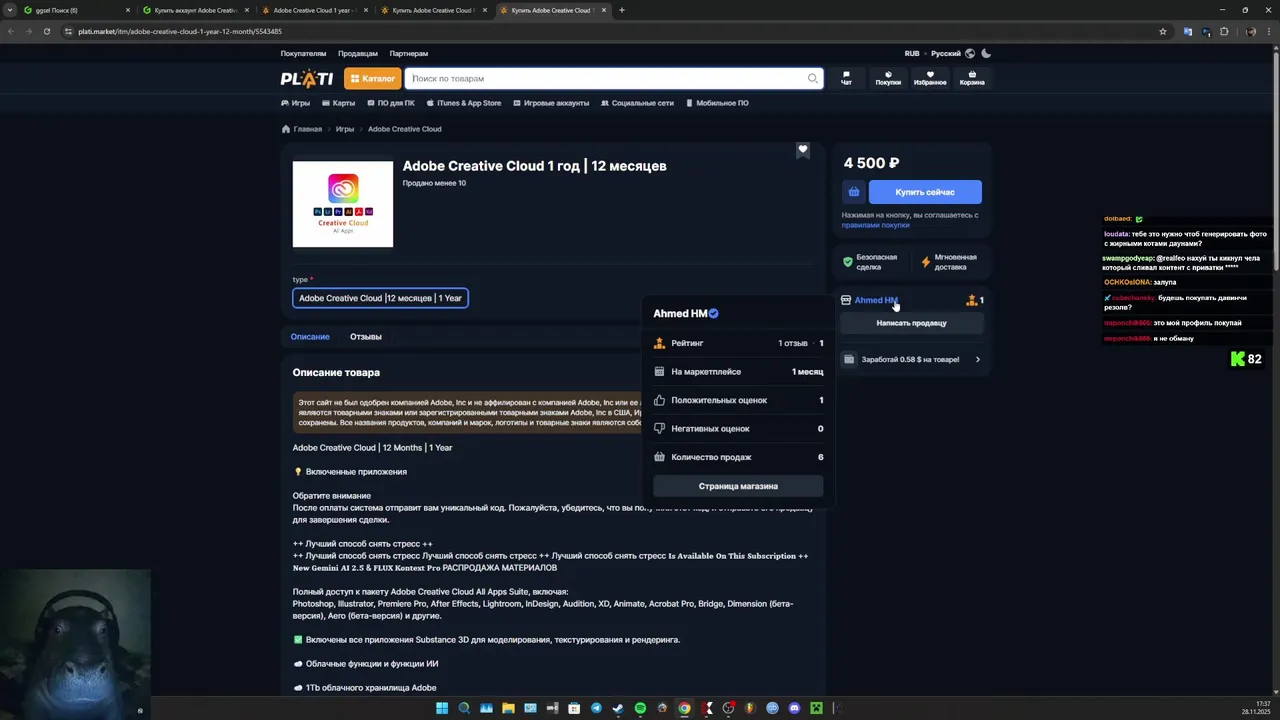1280x720 pixels.
Task: Open Мобильное ПО category
Action: (x=717, y=103)
